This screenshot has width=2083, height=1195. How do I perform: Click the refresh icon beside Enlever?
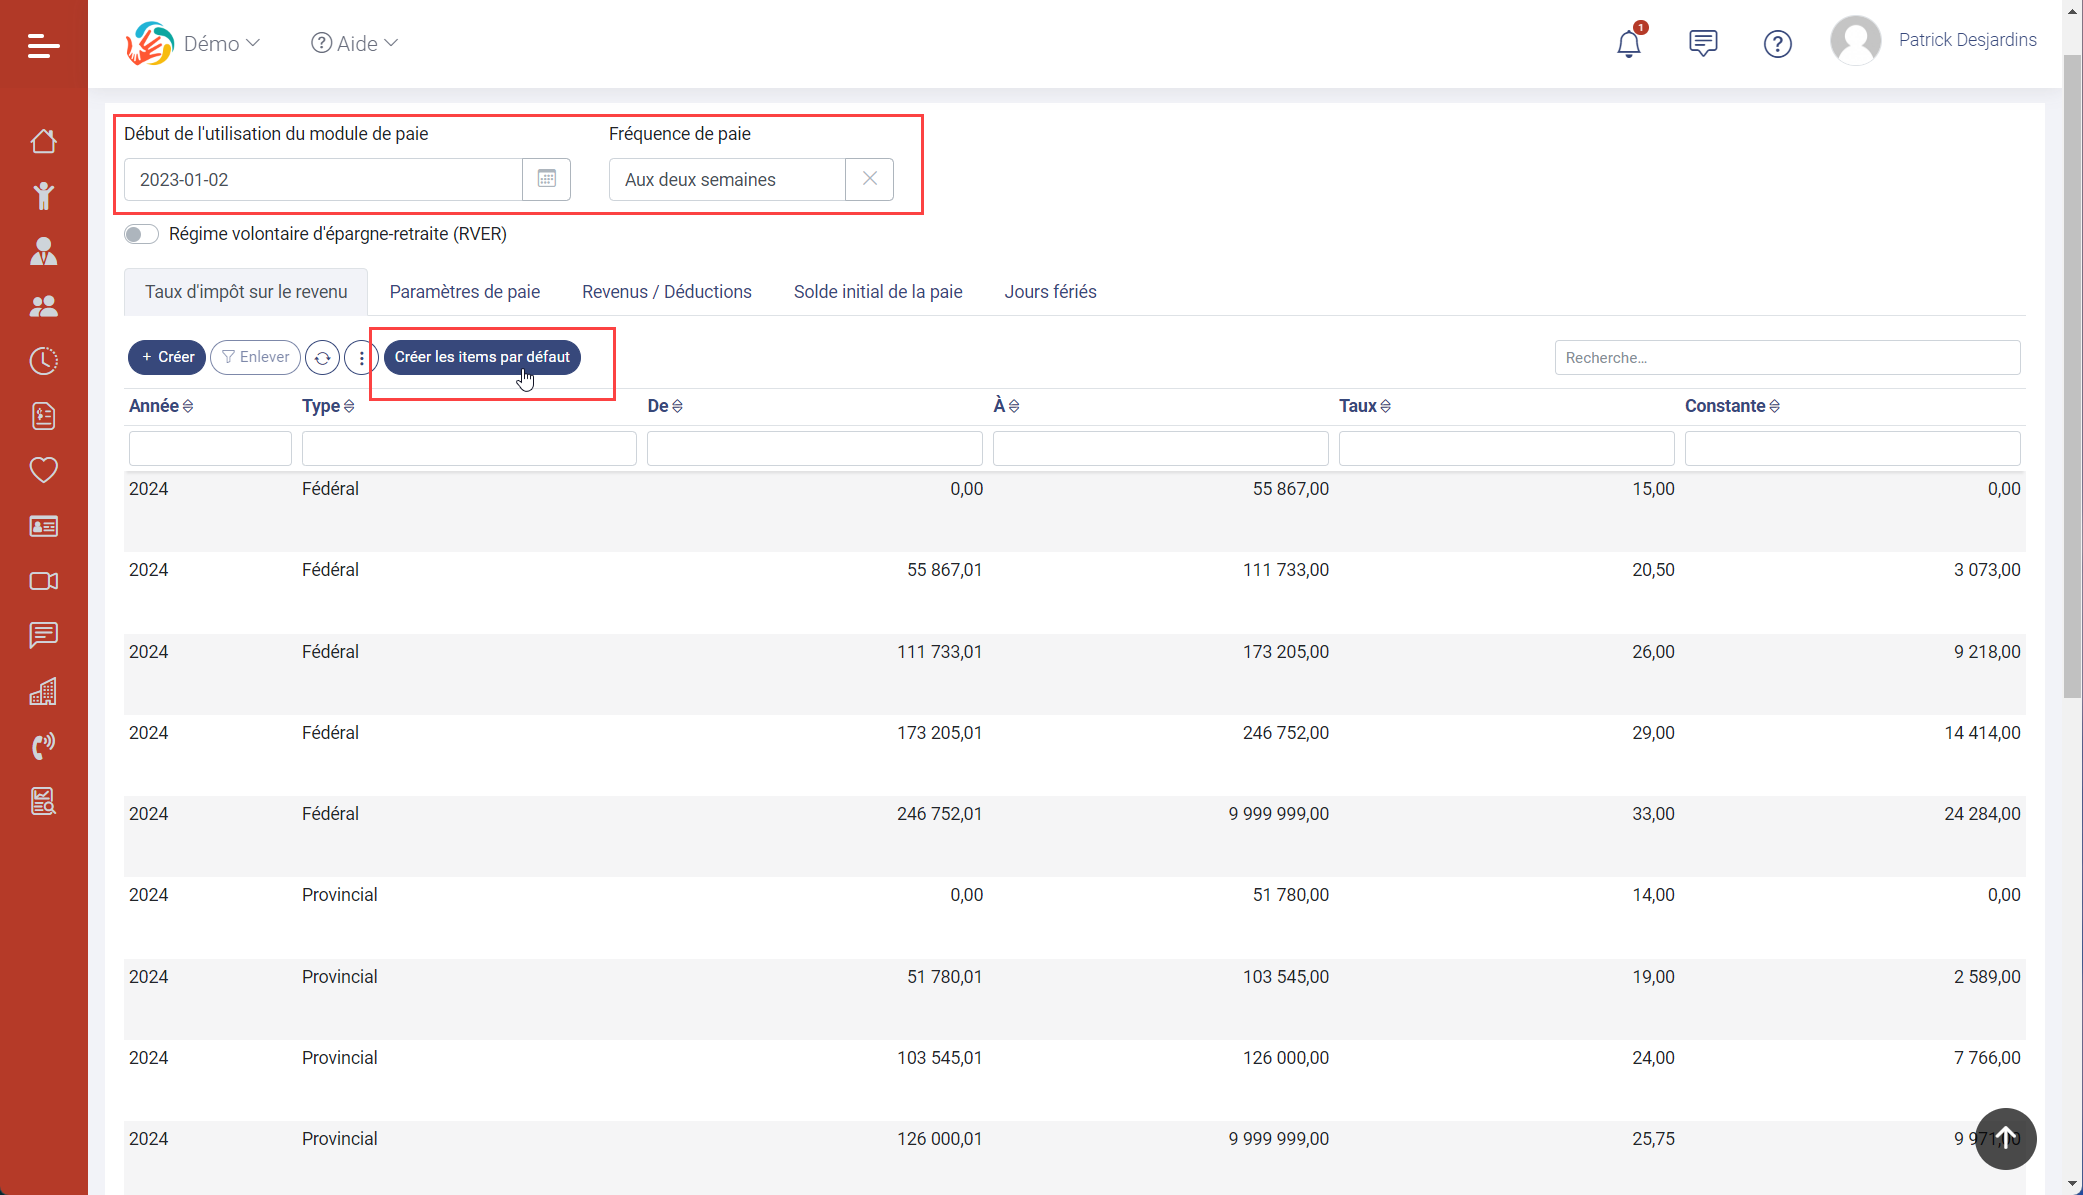click(x=322, y=357)
